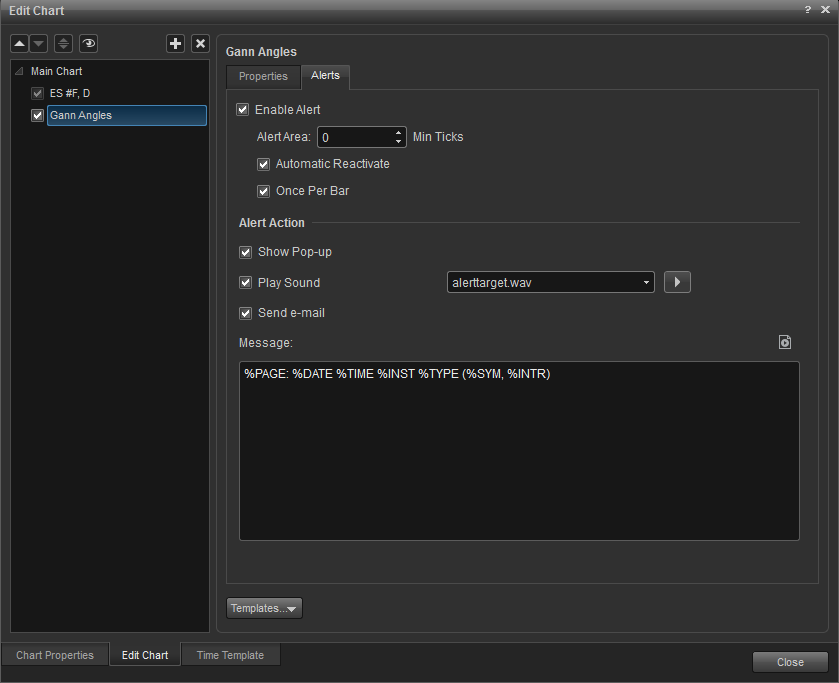The image size is (839, 683).
Task: Click the move up arrow icon
Action: click(x=19, y=43)
